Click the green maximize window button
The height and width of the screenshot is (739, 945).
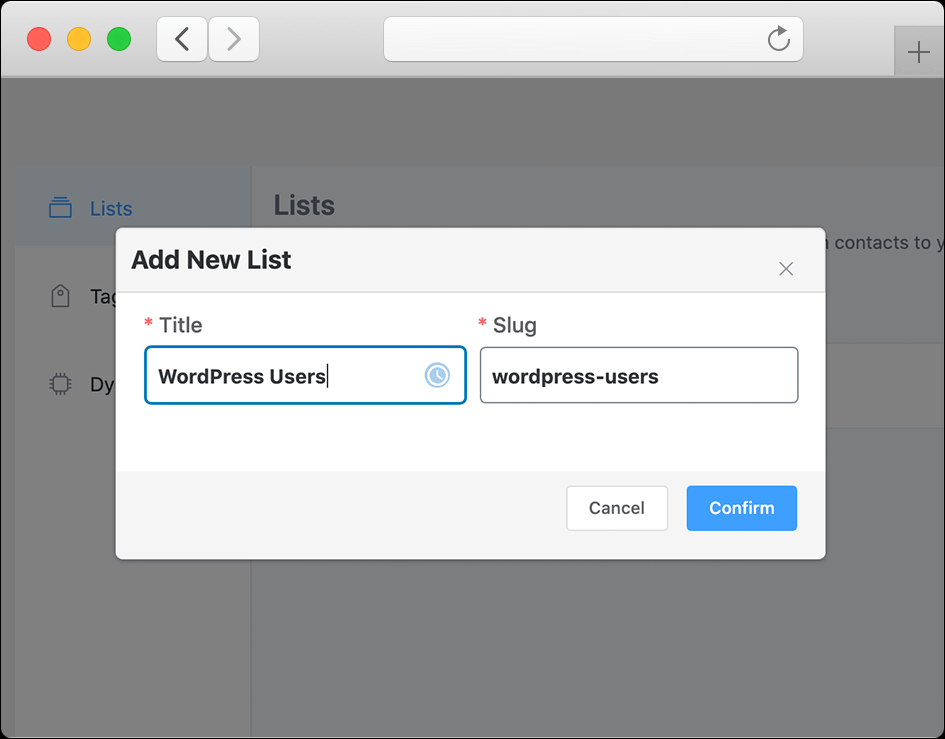click(x=119, y=39)
